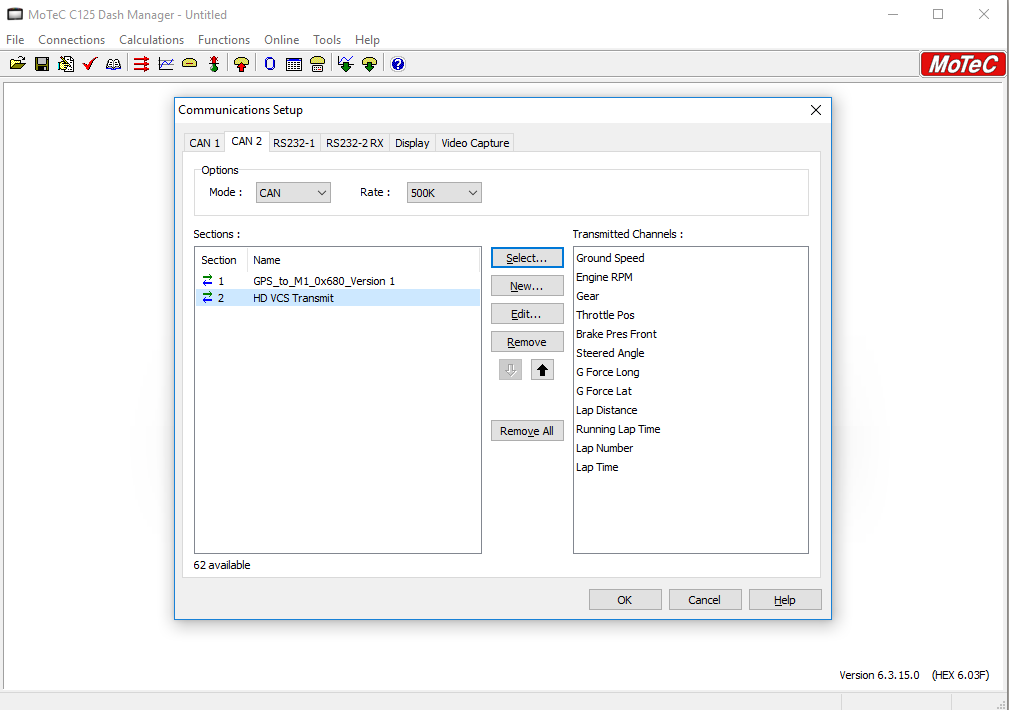
Task: Select the Lap Time channel entry
Action: [597, 467]
